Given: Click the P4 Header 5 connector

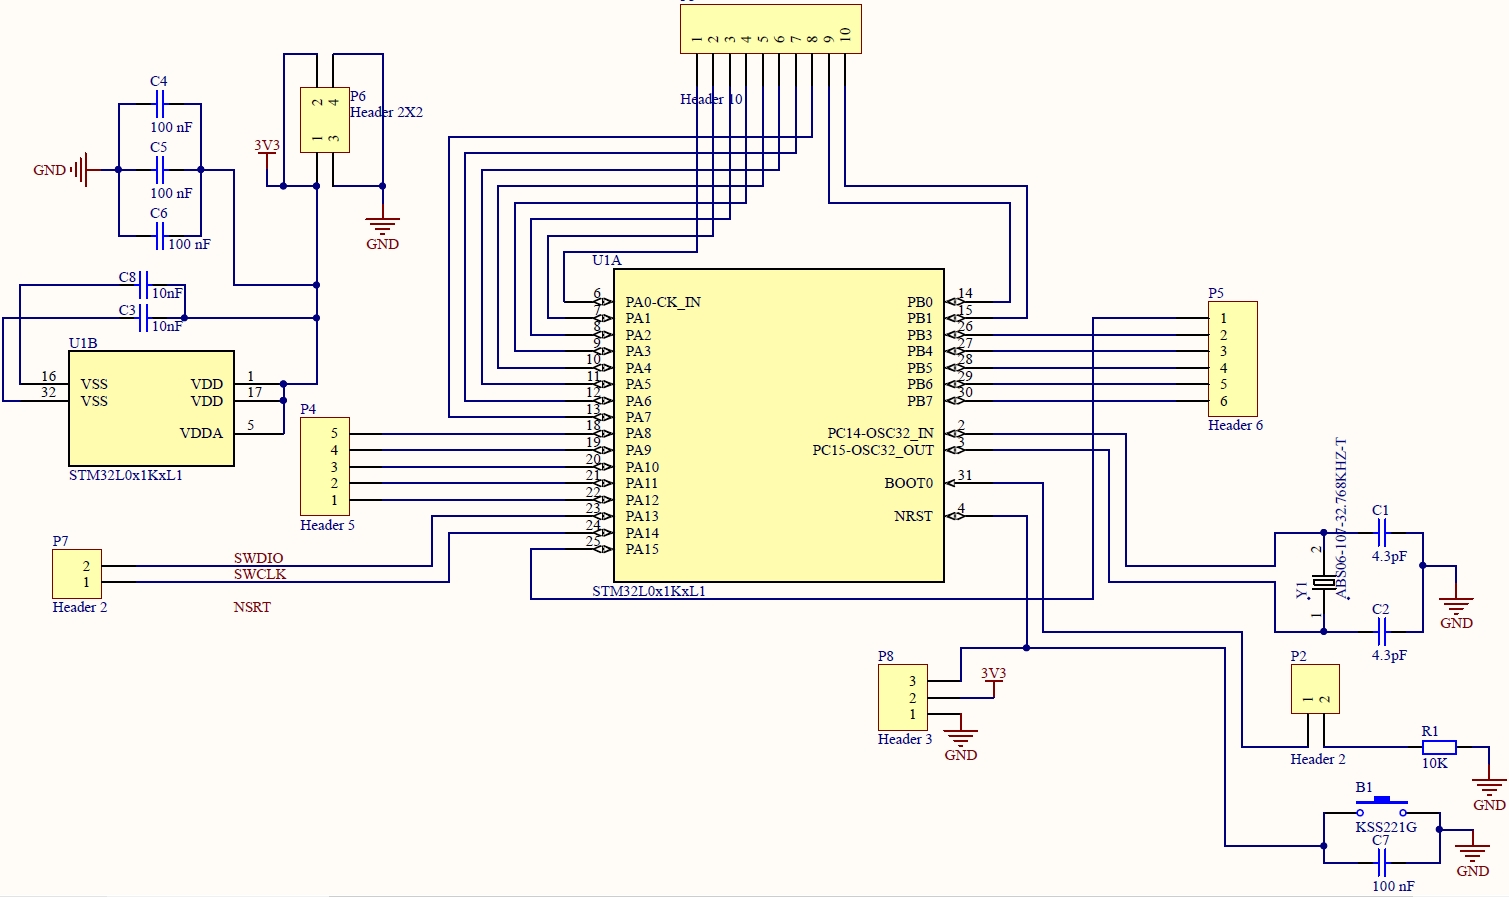Looking at the screenshot, I should point(325,467).
